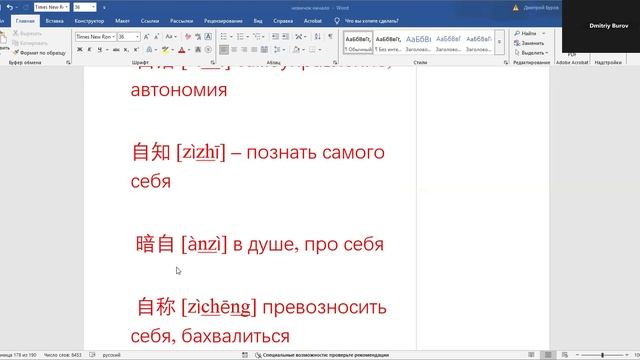Increase font size with the grow font icon
The image size is (640, 360).
coord(147,37)
